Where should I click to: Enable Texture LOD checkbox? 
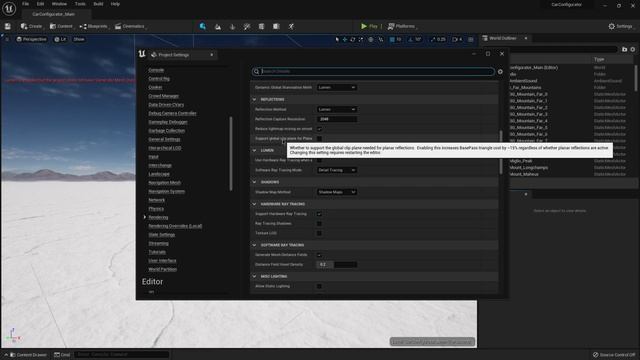coord(319,233)
